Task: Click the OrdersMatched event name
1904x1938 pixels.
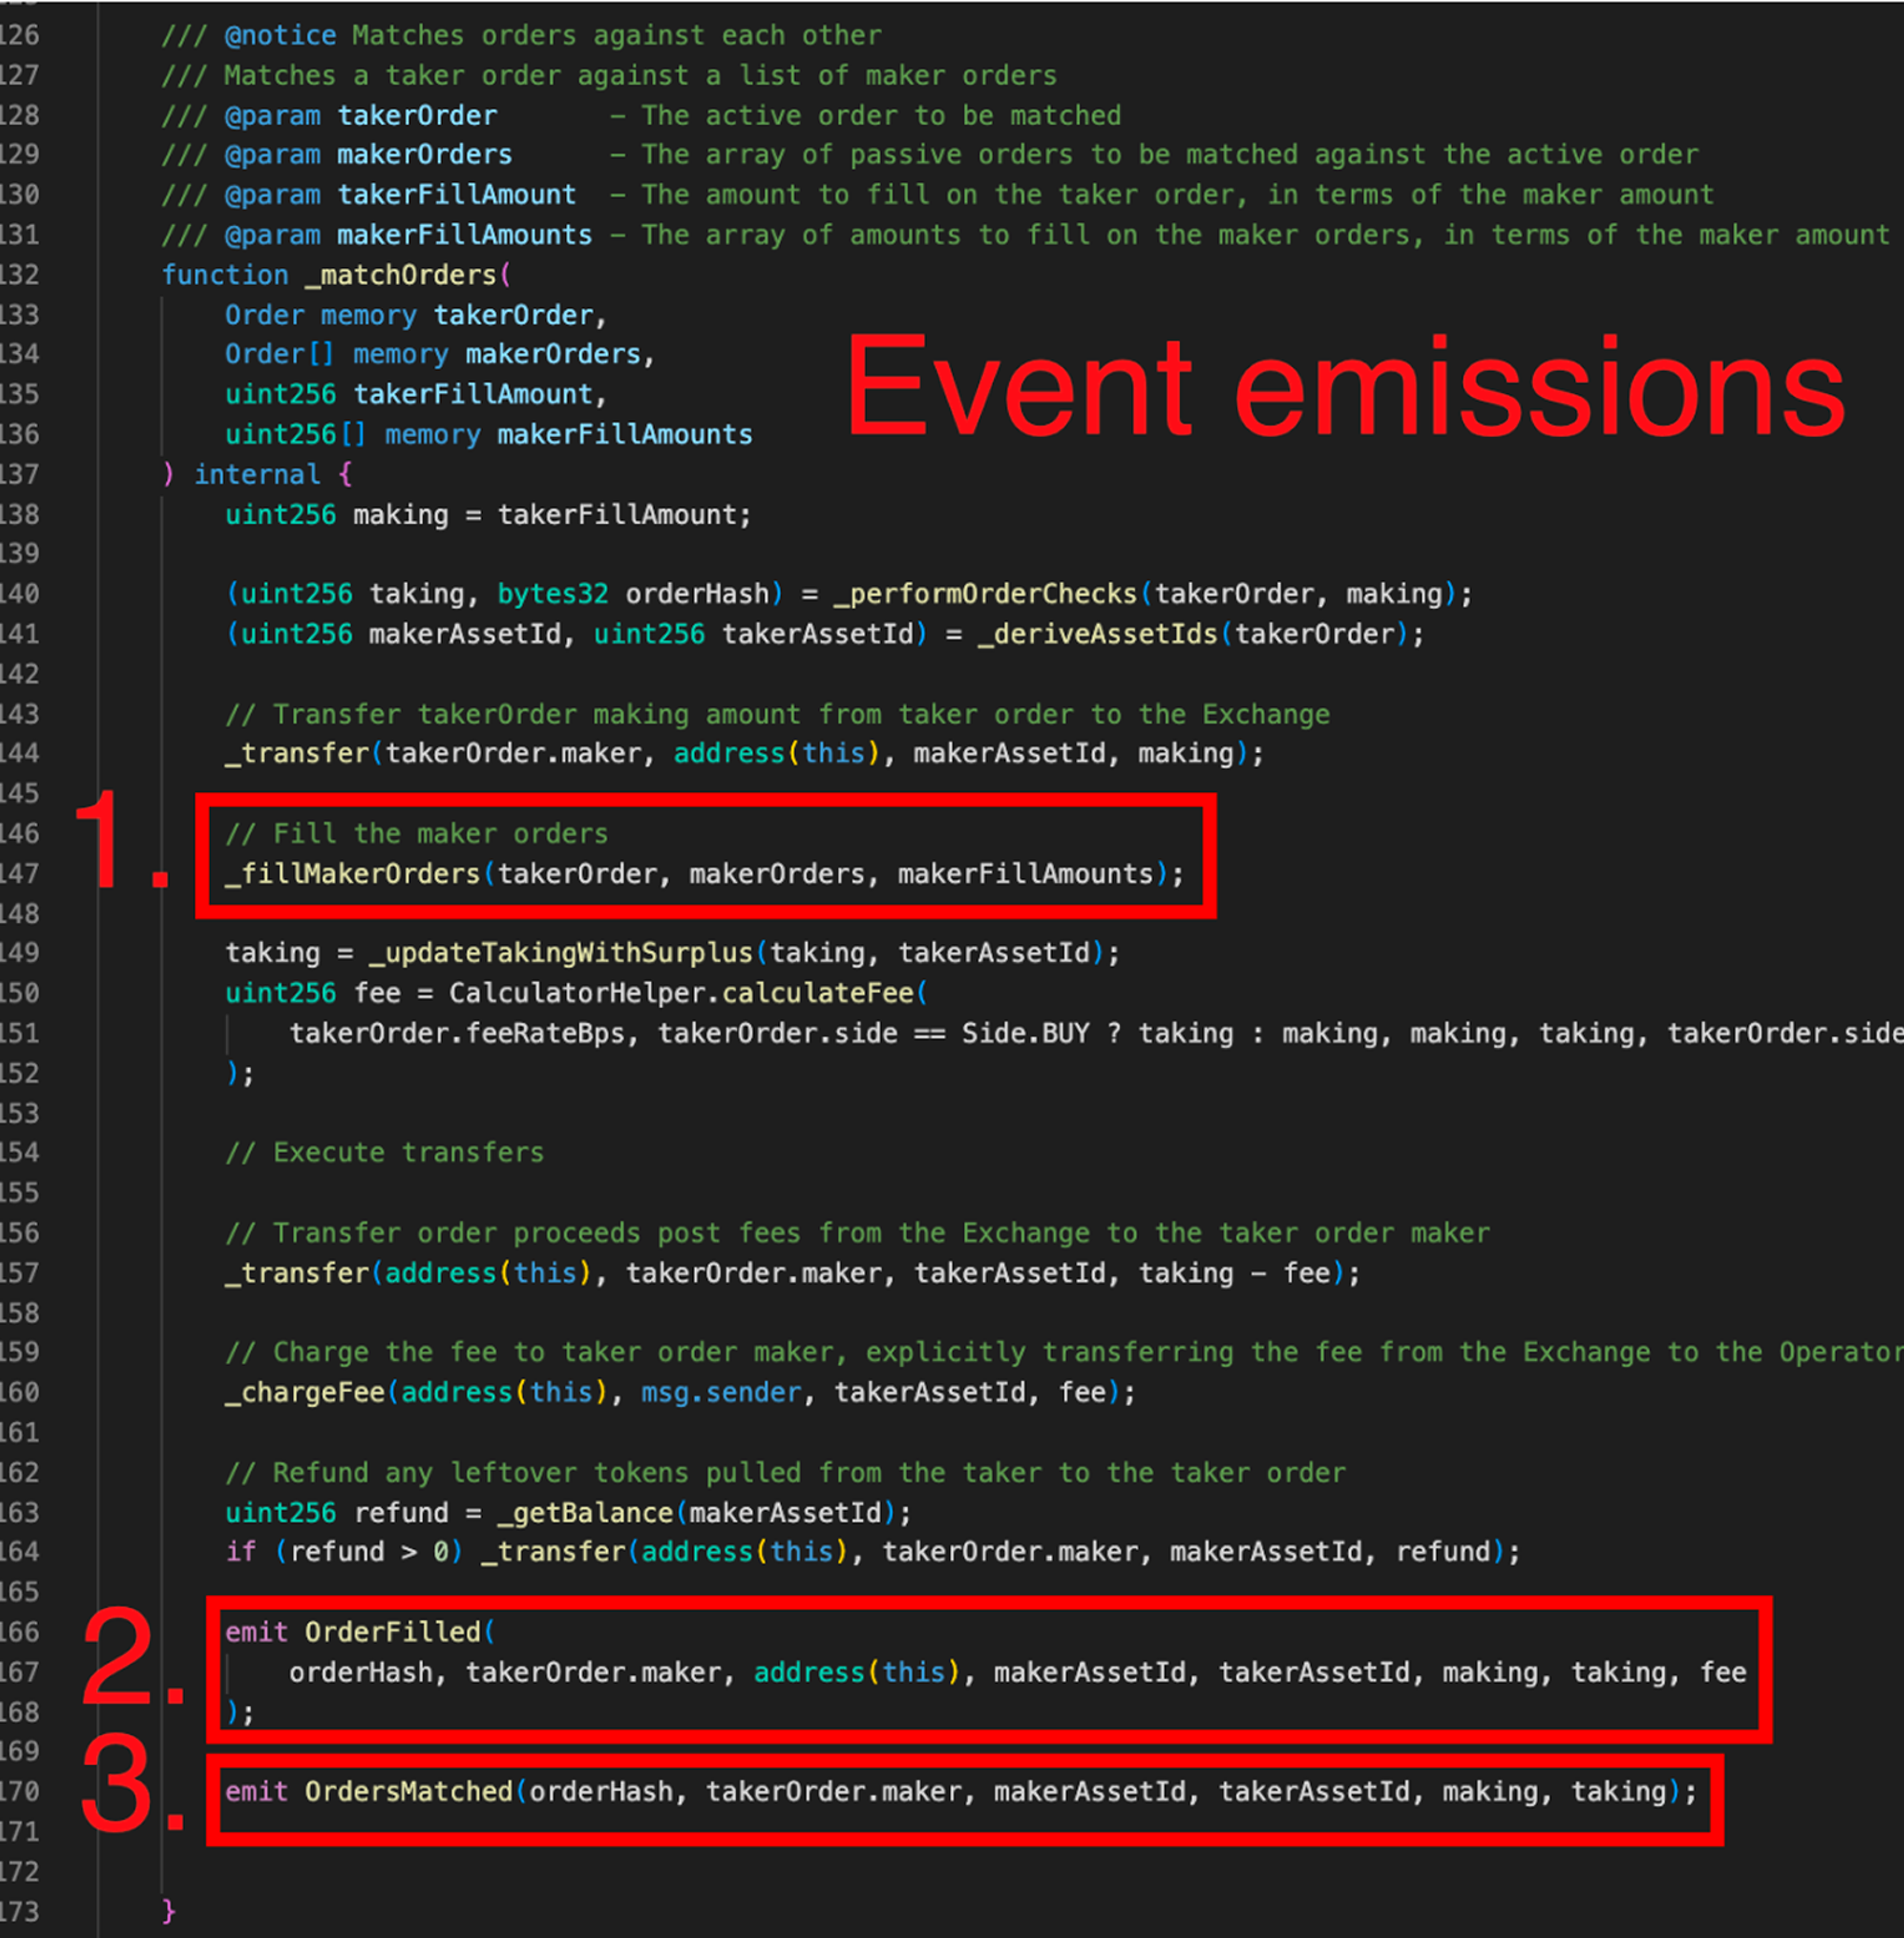Action: [409, 1791]
